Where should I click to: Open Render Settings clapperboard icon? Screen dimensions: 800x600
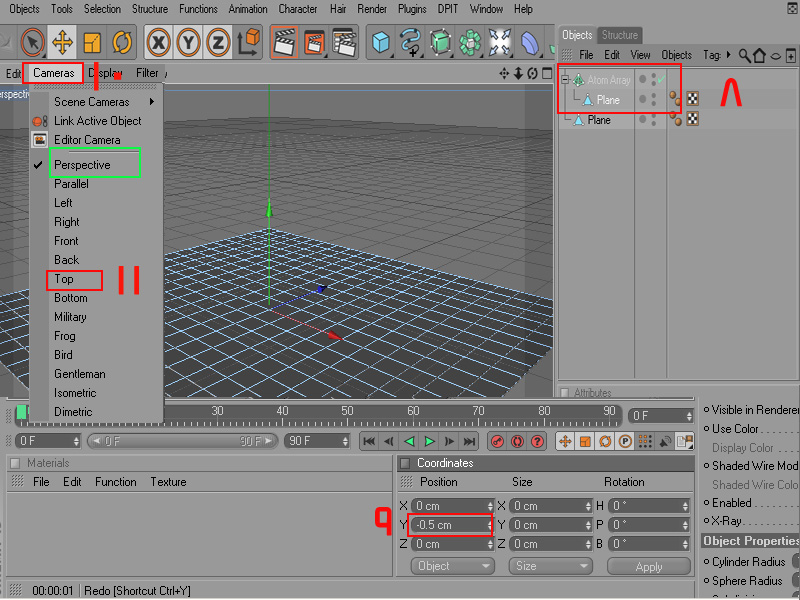point(344,42)
